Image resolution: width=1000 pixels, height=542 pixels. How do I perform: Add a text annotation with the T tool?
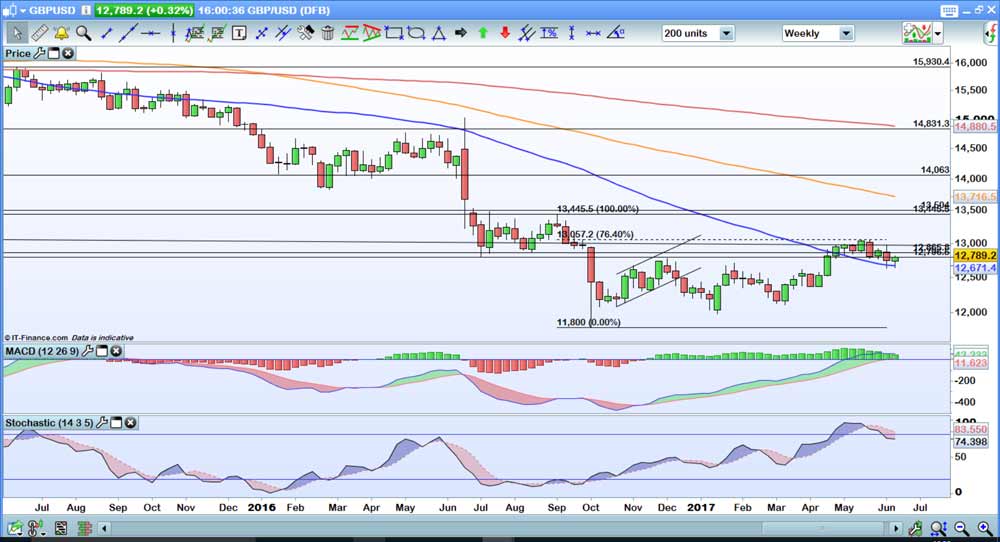[239, 33]
